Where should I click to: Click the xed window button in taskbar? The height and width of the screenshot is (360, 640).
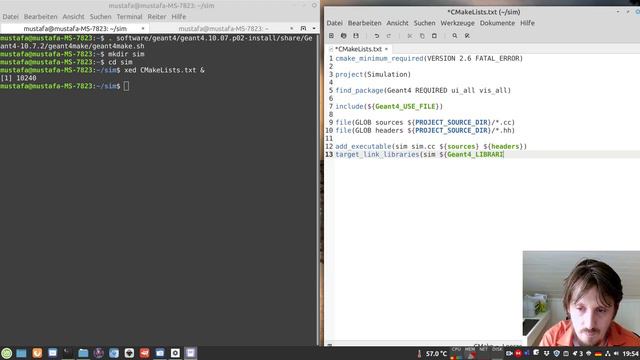(190, 353)
